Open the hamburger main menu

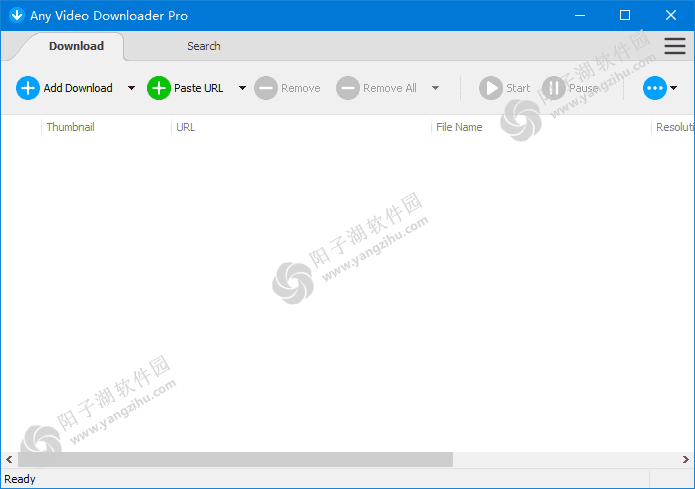(x=675, y=46)
